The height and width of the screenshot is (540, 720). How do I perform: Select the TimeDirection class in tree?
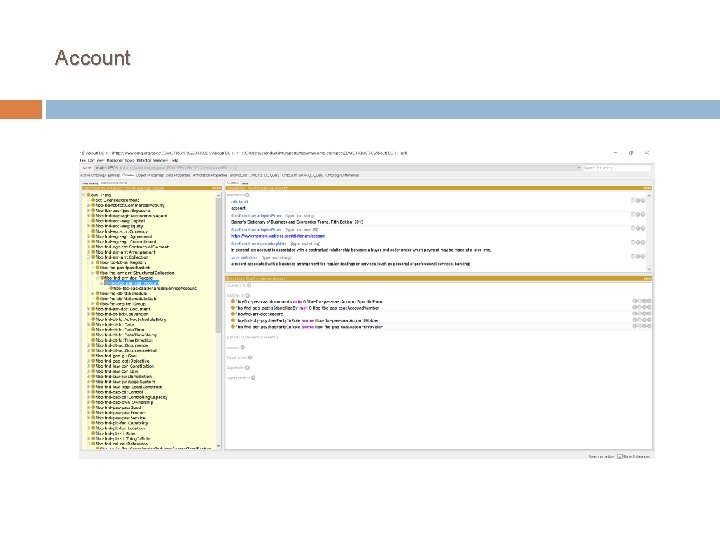point(124,340)
